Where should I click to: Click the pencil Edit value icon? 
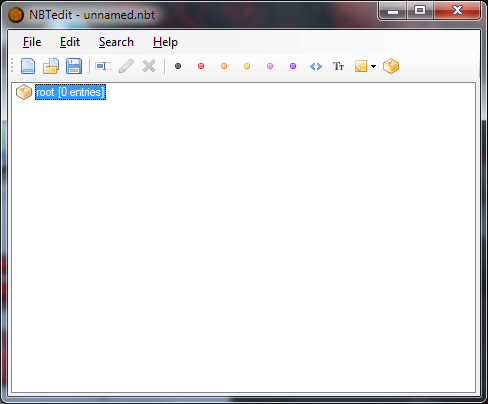126,66
